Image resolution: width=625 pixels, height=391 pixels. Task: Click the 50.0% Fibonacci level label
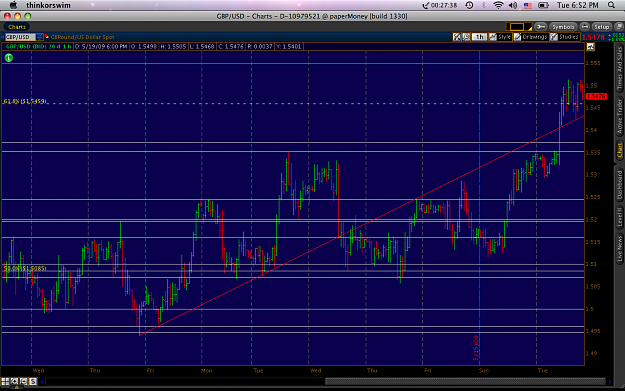(x=25, y=269)
